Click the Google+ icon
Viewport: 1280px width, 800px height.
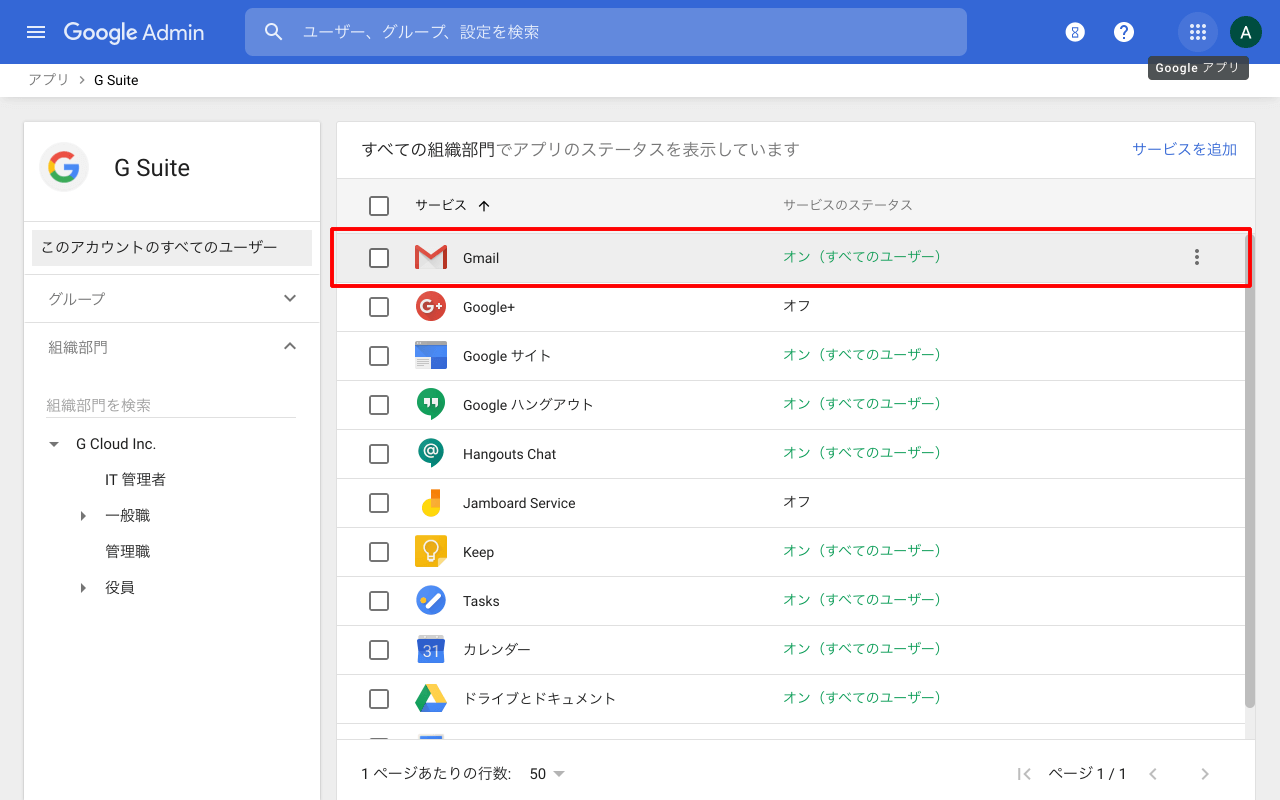[x=431, y=307]
